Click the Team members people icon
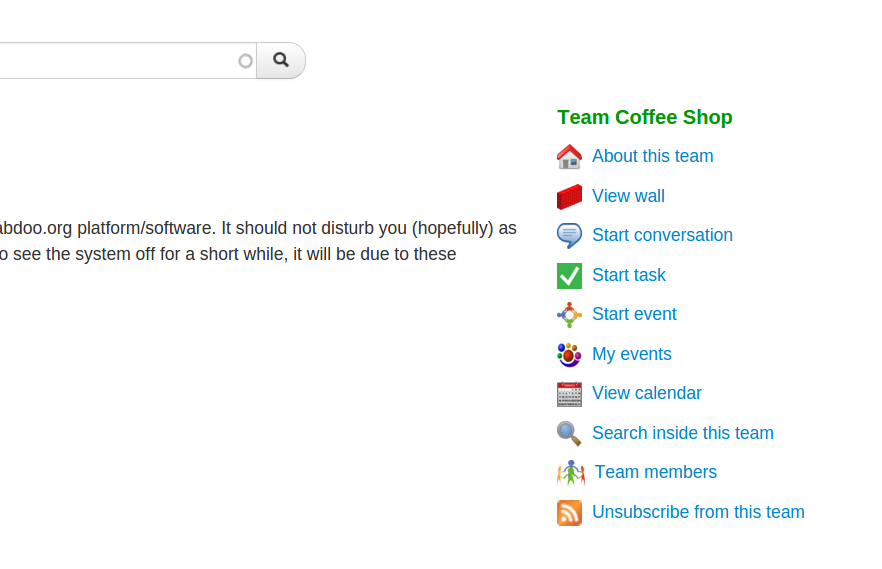882x569 pixels. tap(570, 473)
